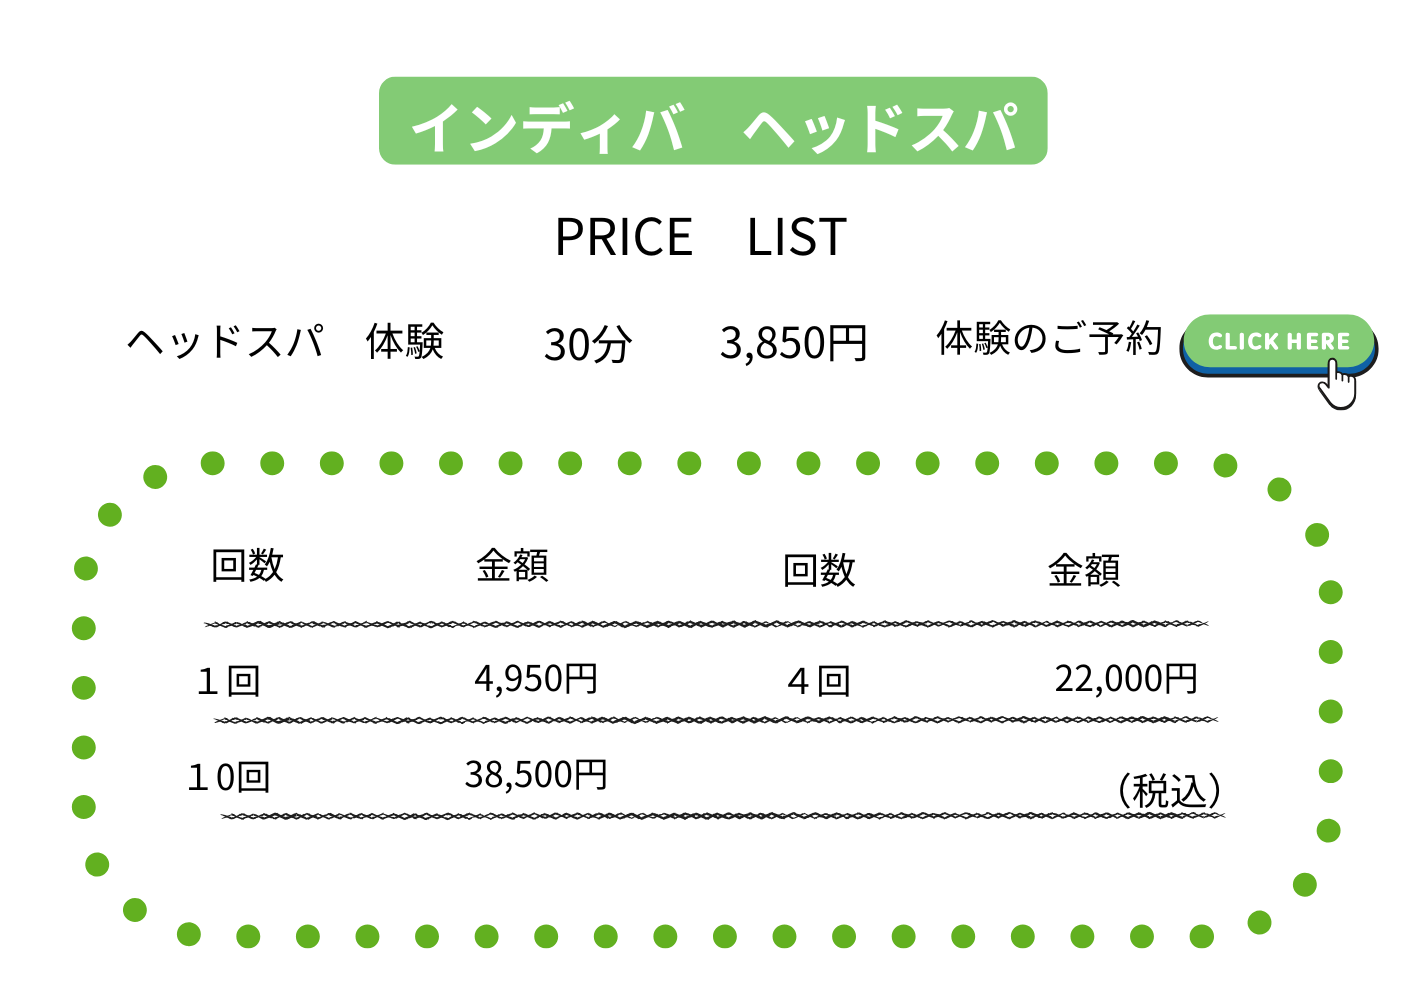This screenshot has height=995, width=1414.
Task: Click the green CLICK HERE button
Action: (1278, 344)
